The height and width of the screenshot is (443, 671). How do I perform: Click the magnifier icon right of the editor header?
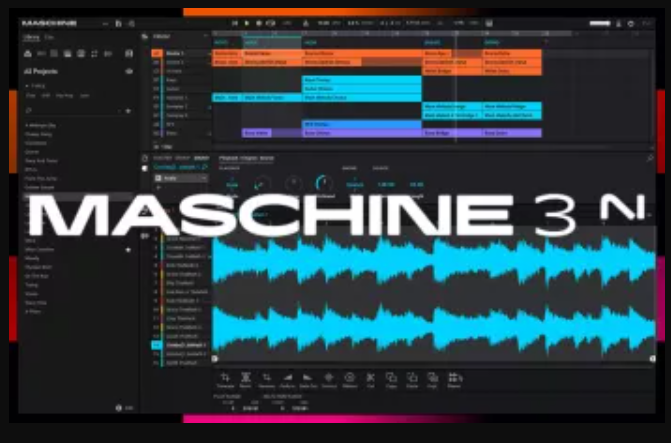click(x=650, y=158)
